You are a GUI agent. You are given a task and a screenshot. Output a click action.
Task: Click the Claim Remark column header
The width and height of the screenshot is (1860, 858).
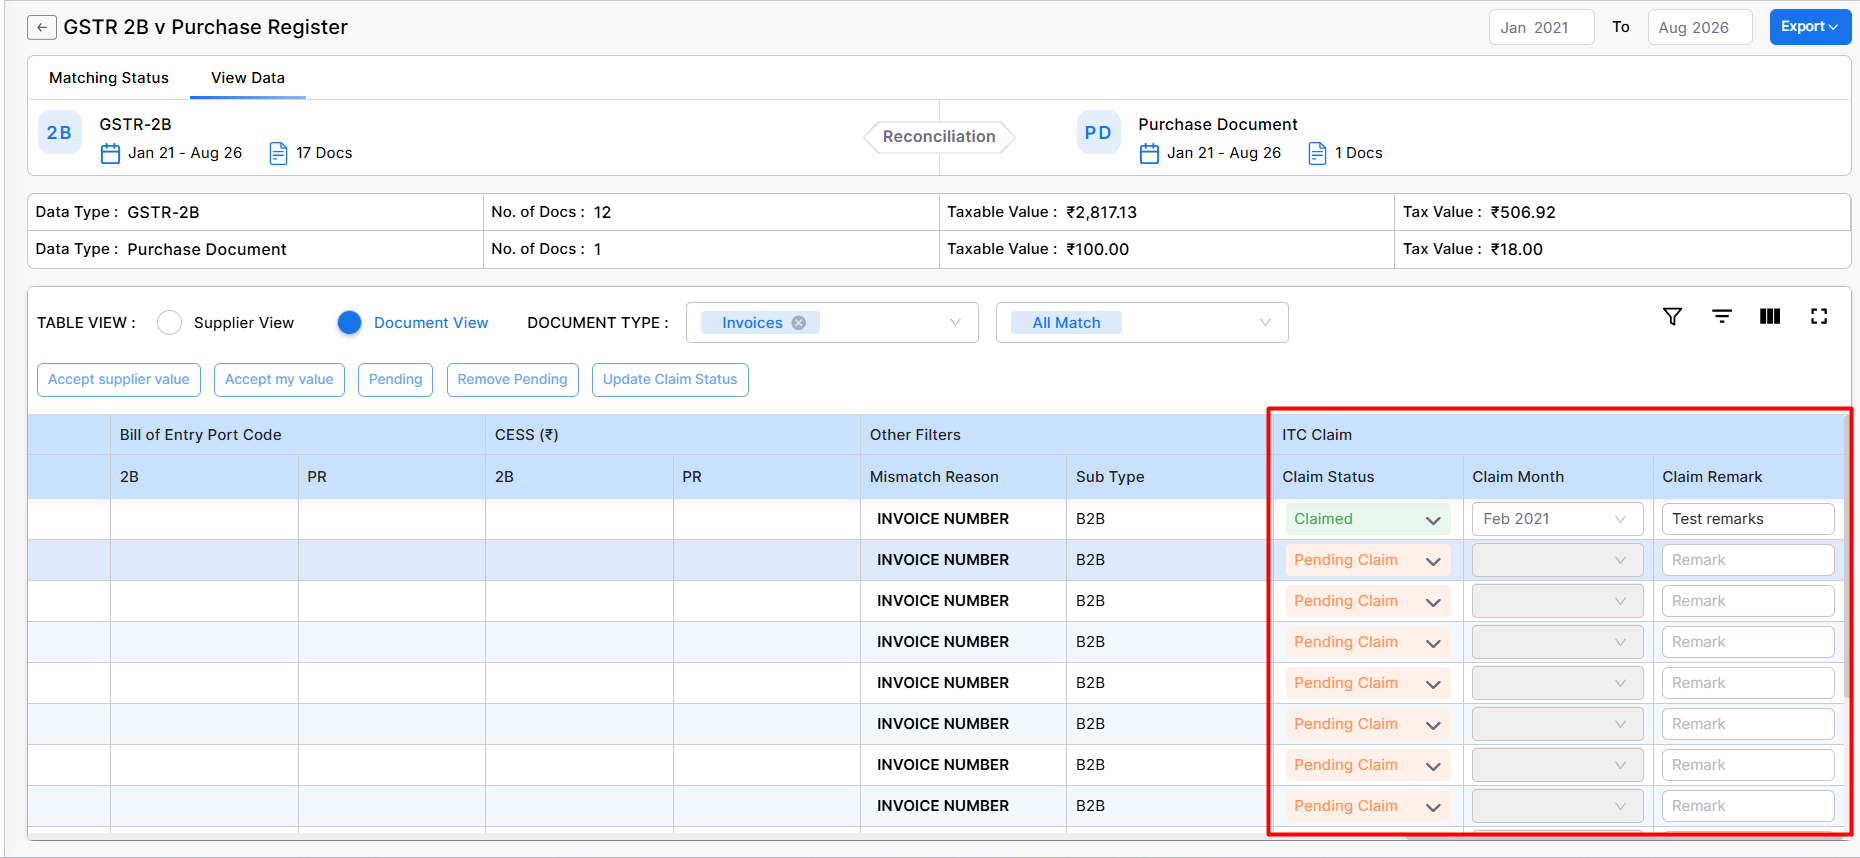pos(1712,477)
